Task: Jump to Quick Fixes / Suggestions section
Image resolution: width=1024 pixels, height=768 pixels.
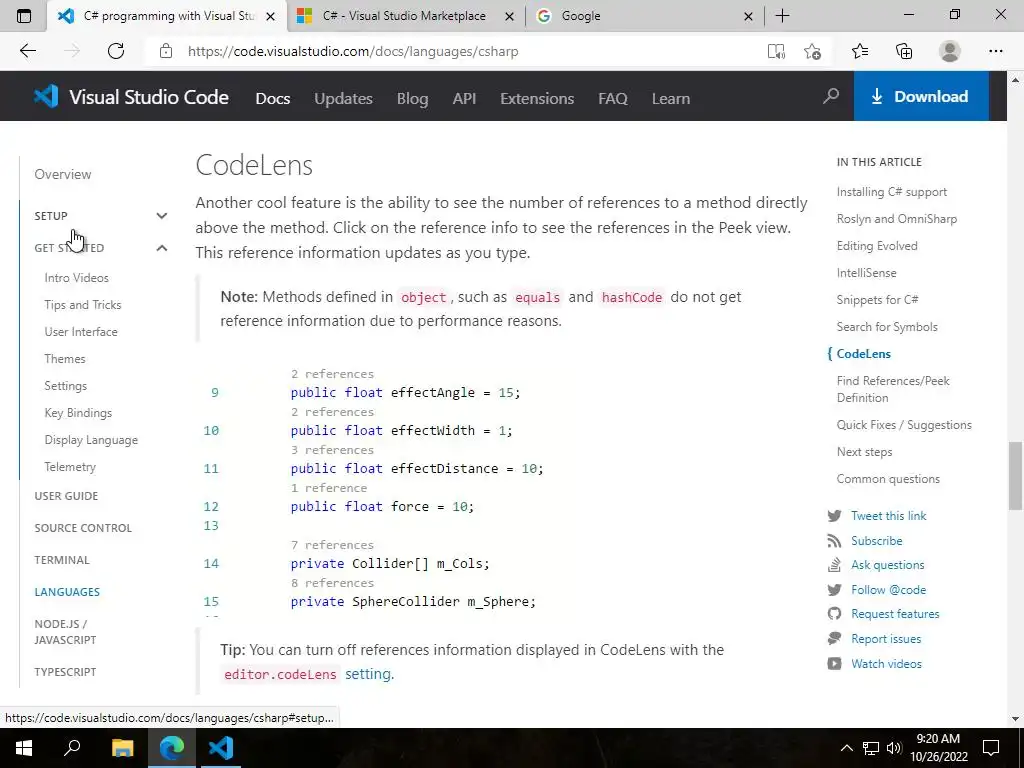Action: (904, 424)
